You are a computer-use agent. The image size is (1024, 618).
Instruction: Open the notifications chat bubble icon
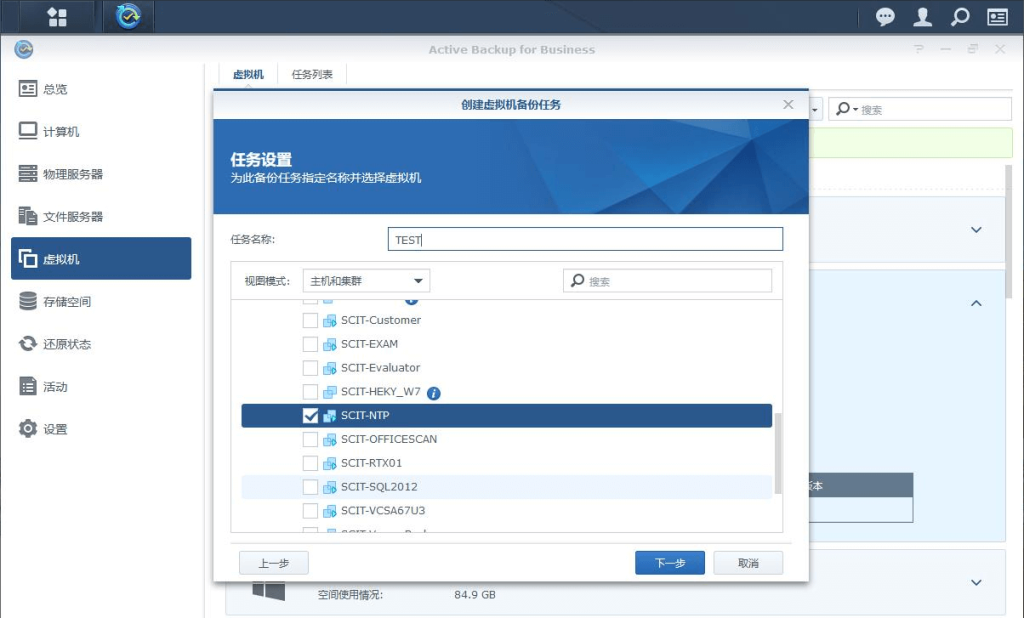click(x=885, y=16)
